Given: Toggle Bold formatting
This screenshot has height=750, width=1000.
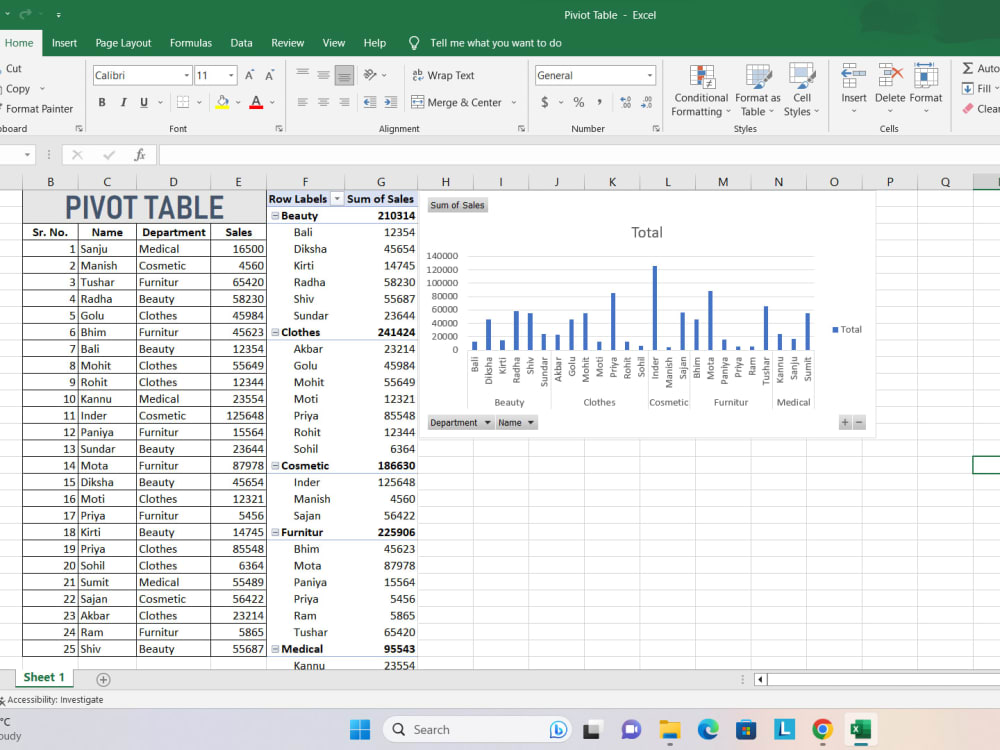Looking at the screenshot, I should pos(102,102).
